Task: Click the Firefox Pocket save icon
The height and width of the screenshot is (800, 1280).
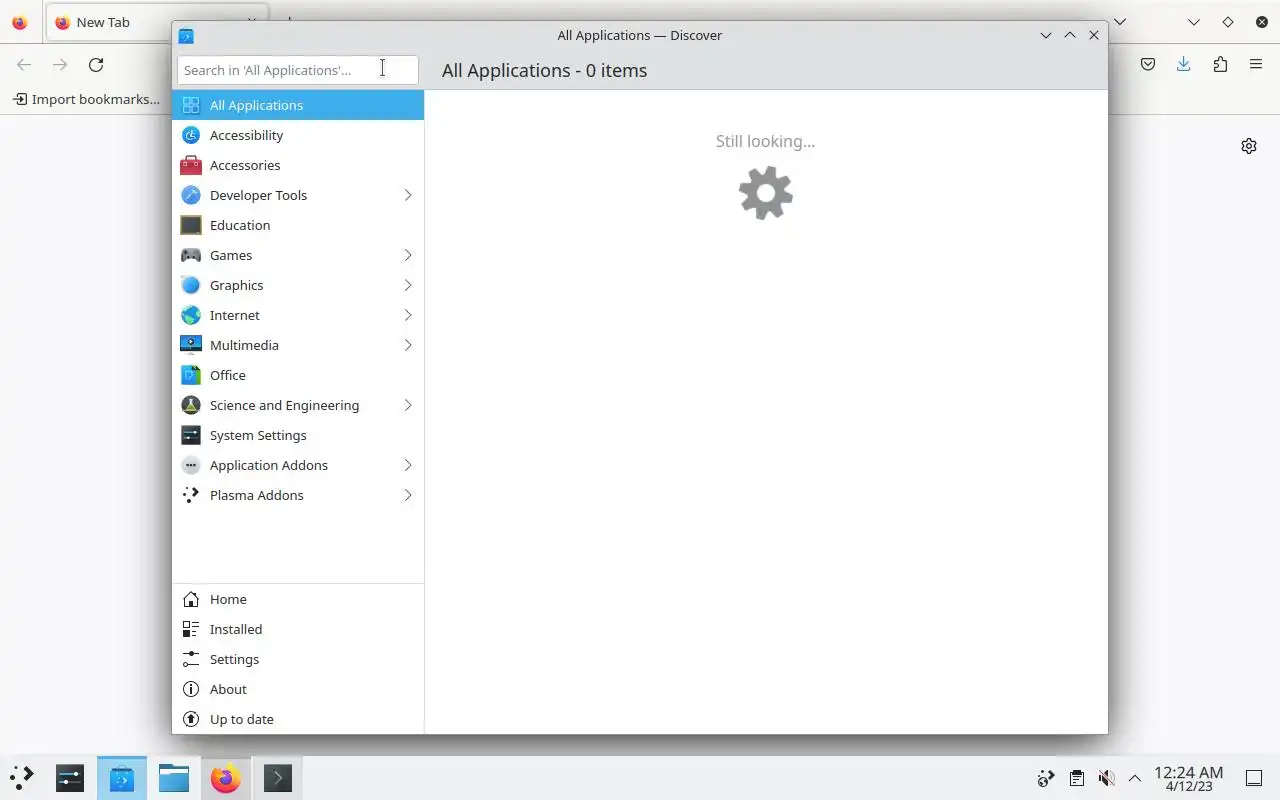Action: (1148, 64)
